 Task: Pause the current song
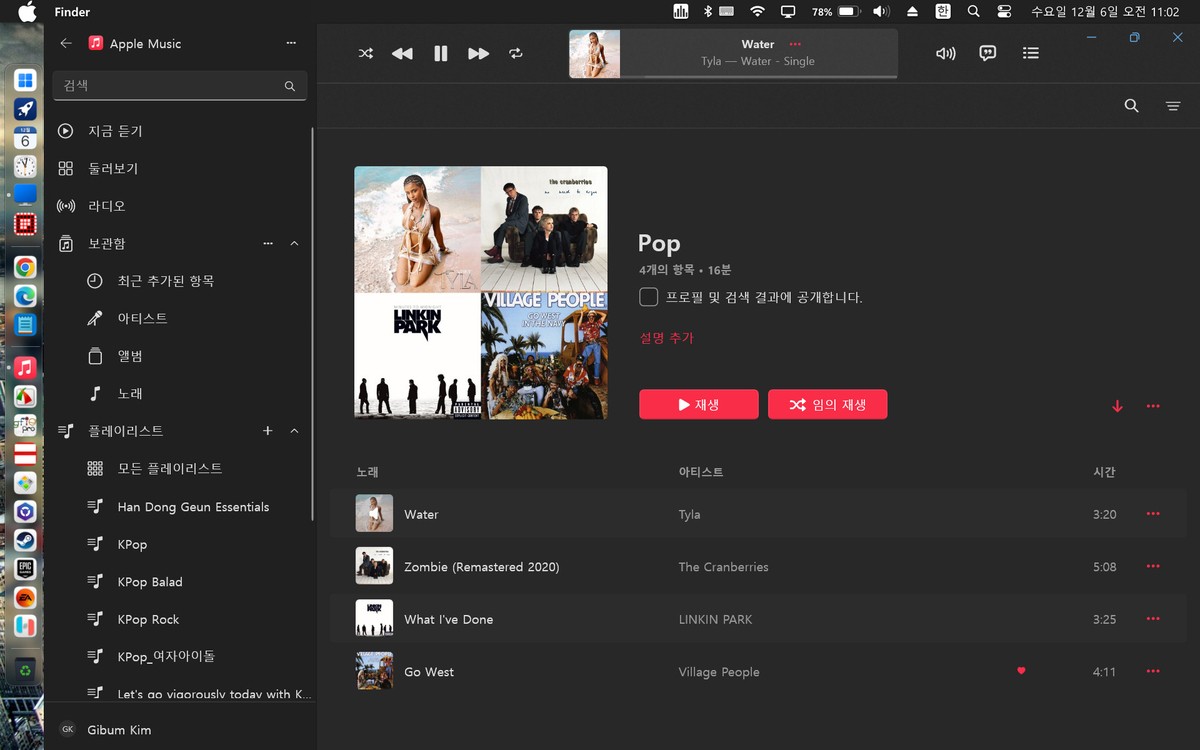(440, 53)
